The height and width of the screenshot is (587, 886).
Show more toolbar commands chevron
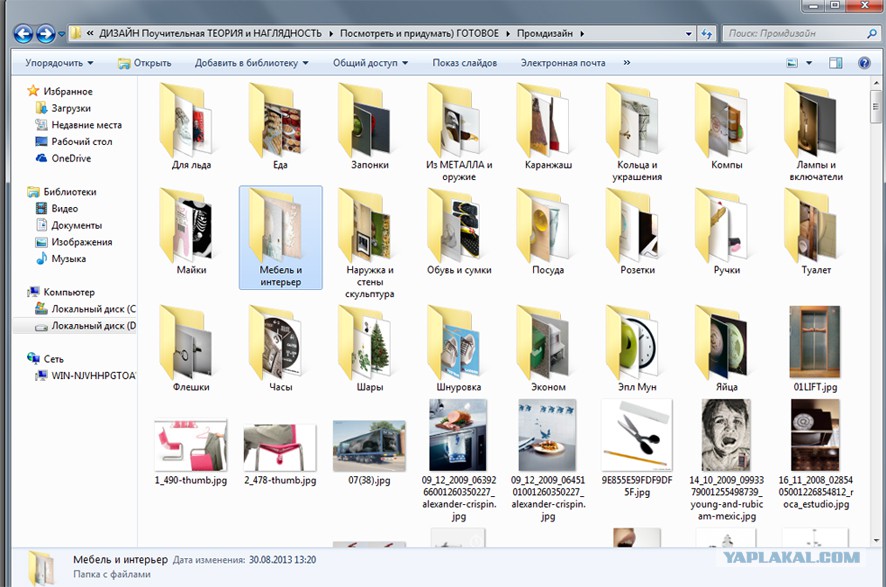click(x=627, y=63)
